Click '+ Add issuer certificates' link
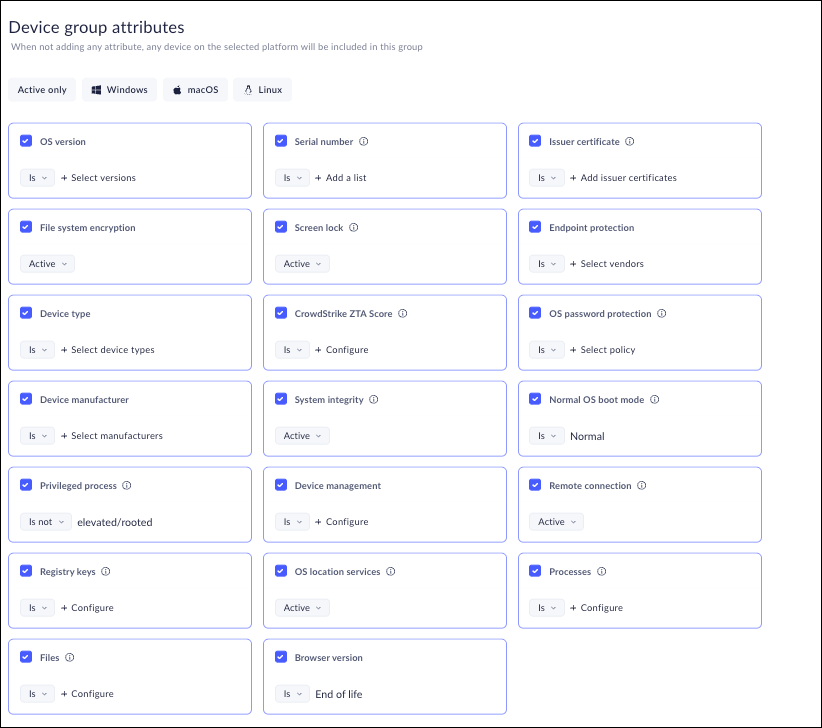This screenshot has width=822, height=728. (x=622, y=178)
